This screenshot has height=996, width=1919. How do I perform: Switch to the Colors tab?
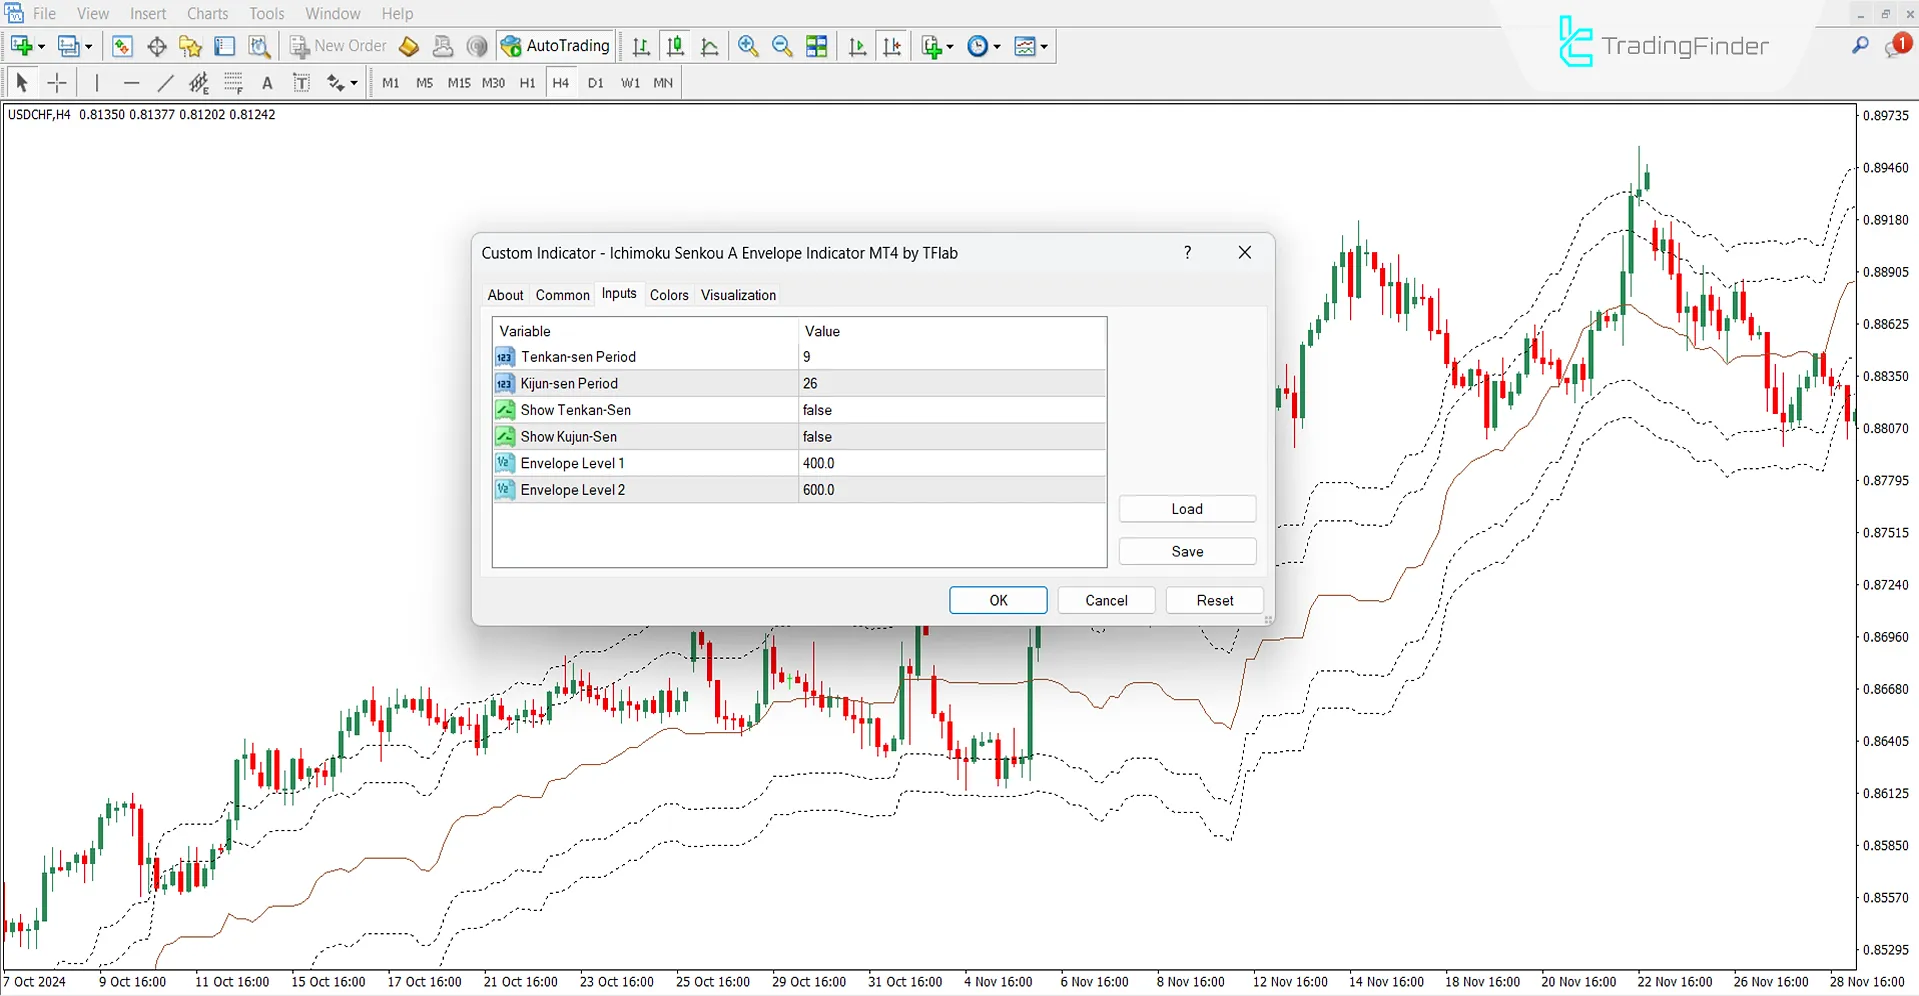(668, 295)
